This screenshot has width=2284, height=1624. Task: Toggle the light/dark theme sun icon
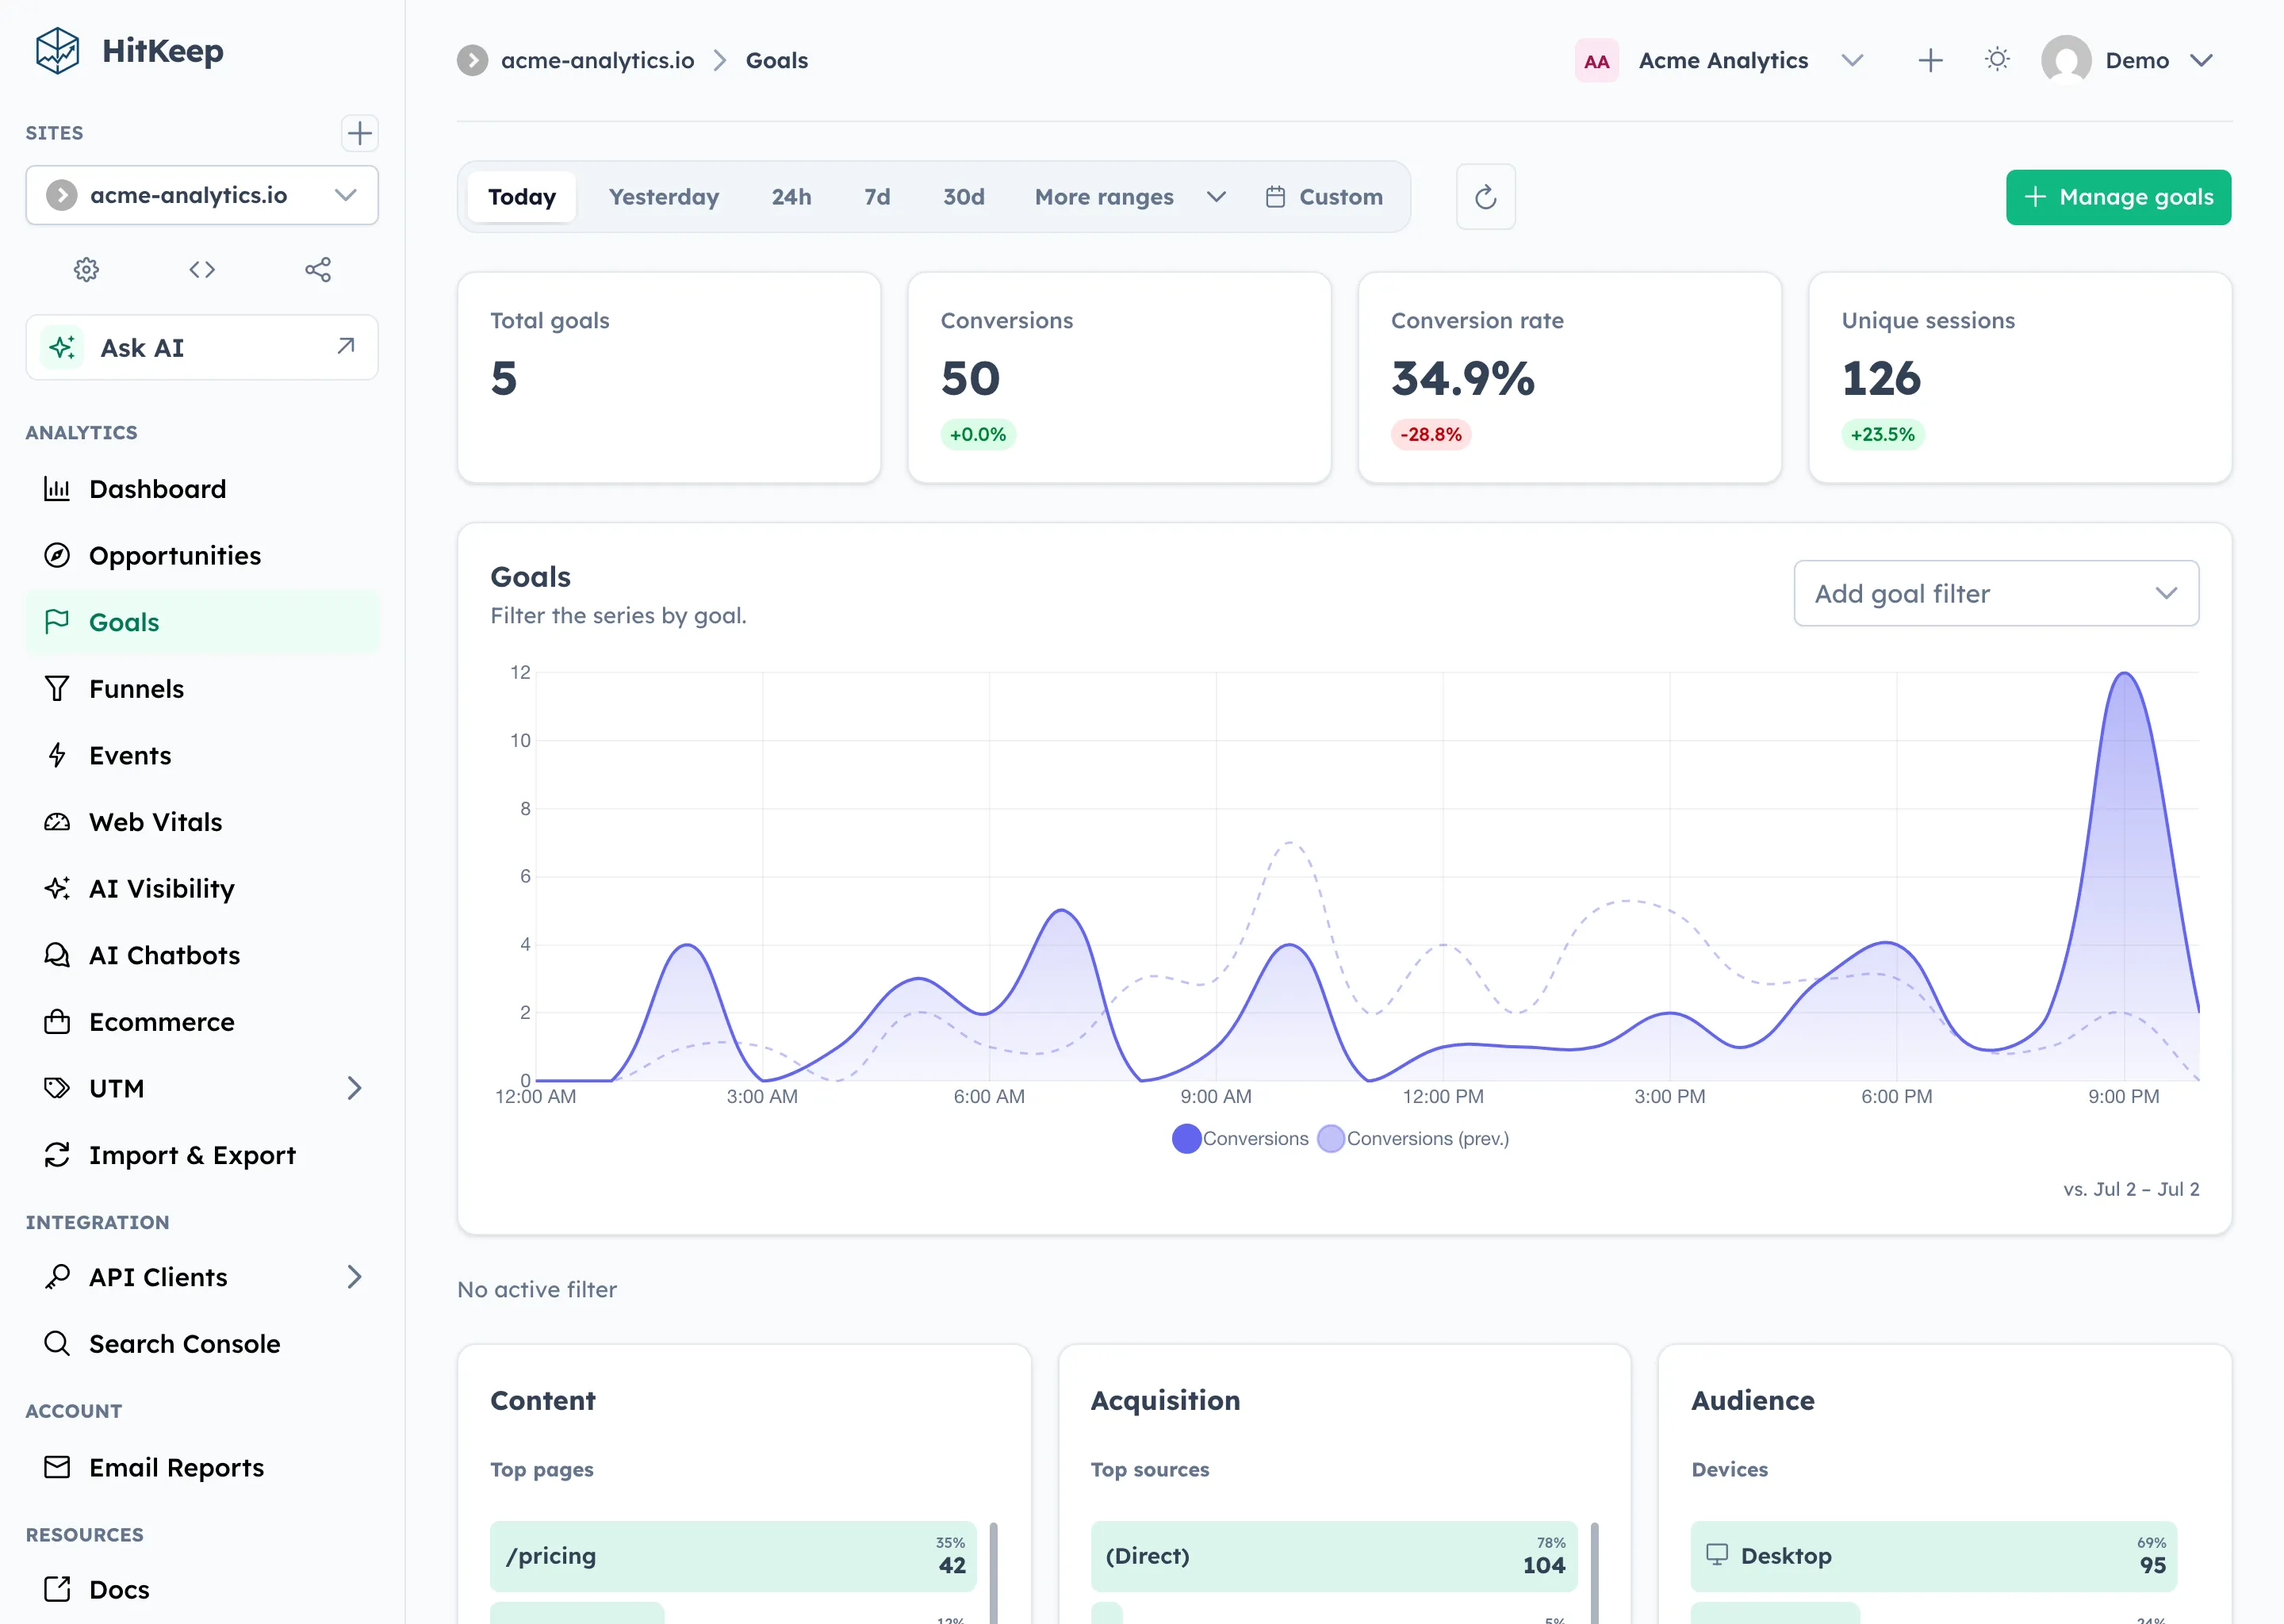1997,60
